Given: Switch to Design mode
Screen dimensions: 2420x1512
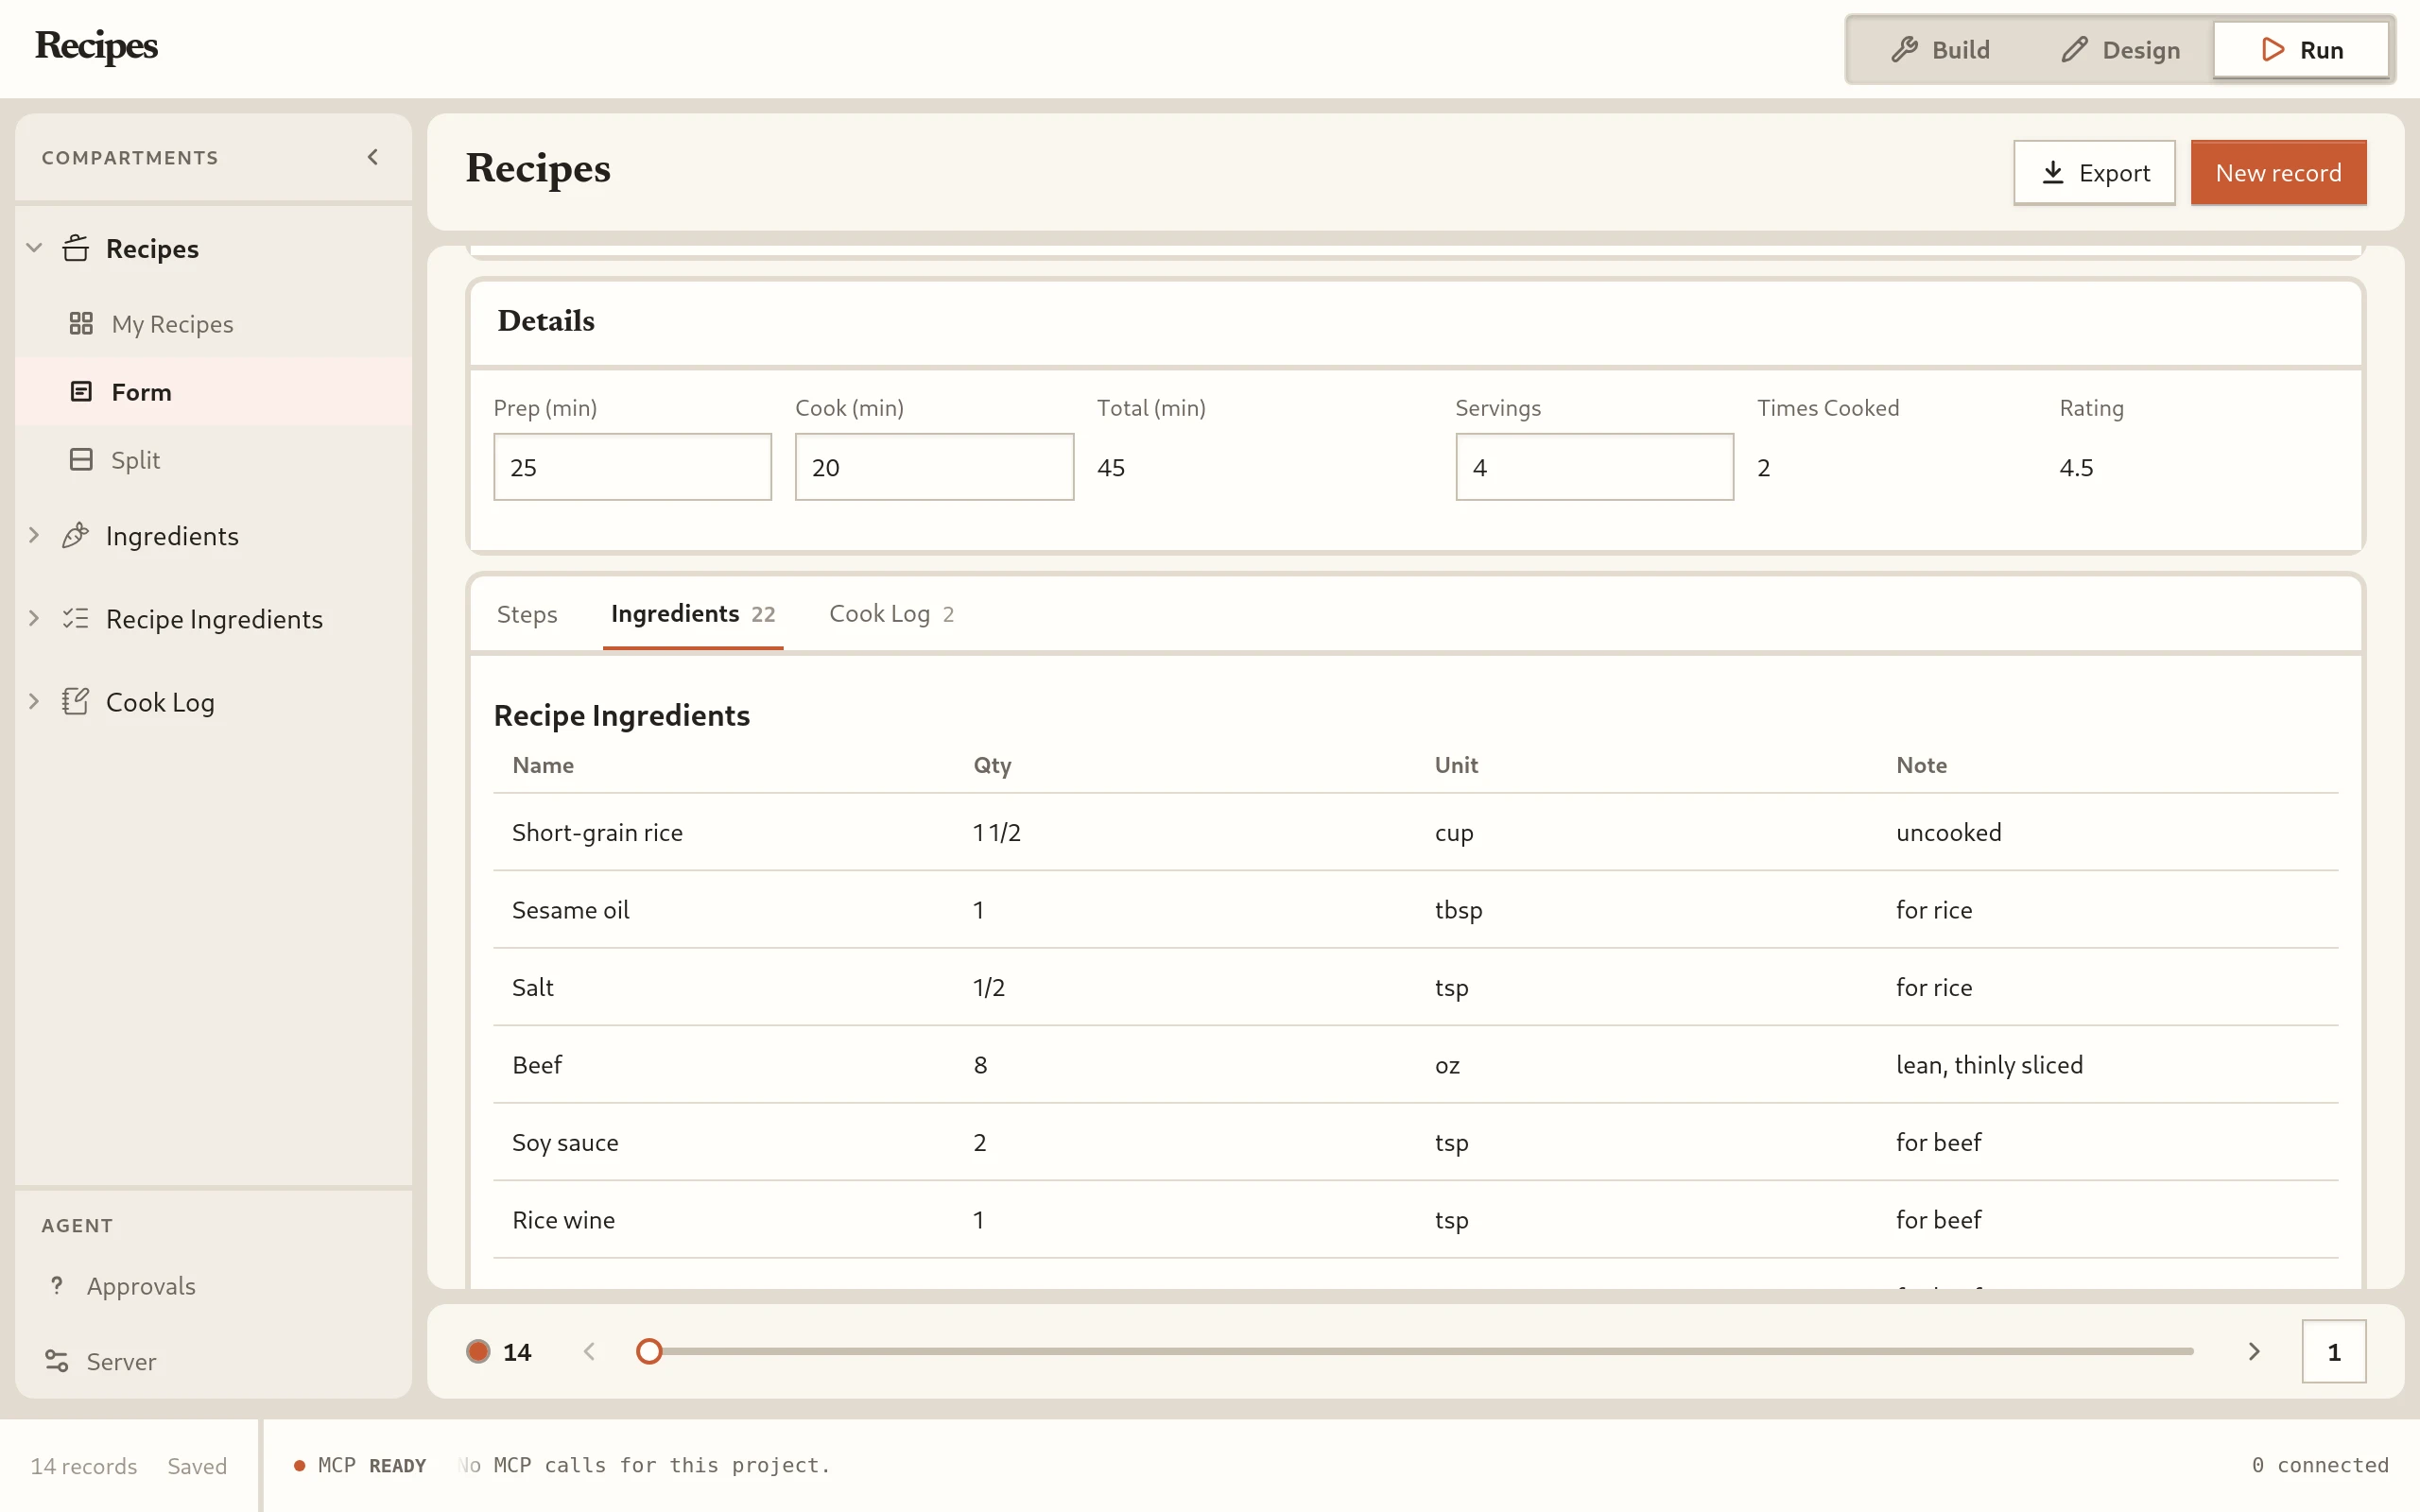Looking at the screenshot, I should [x=2120, y=49].
